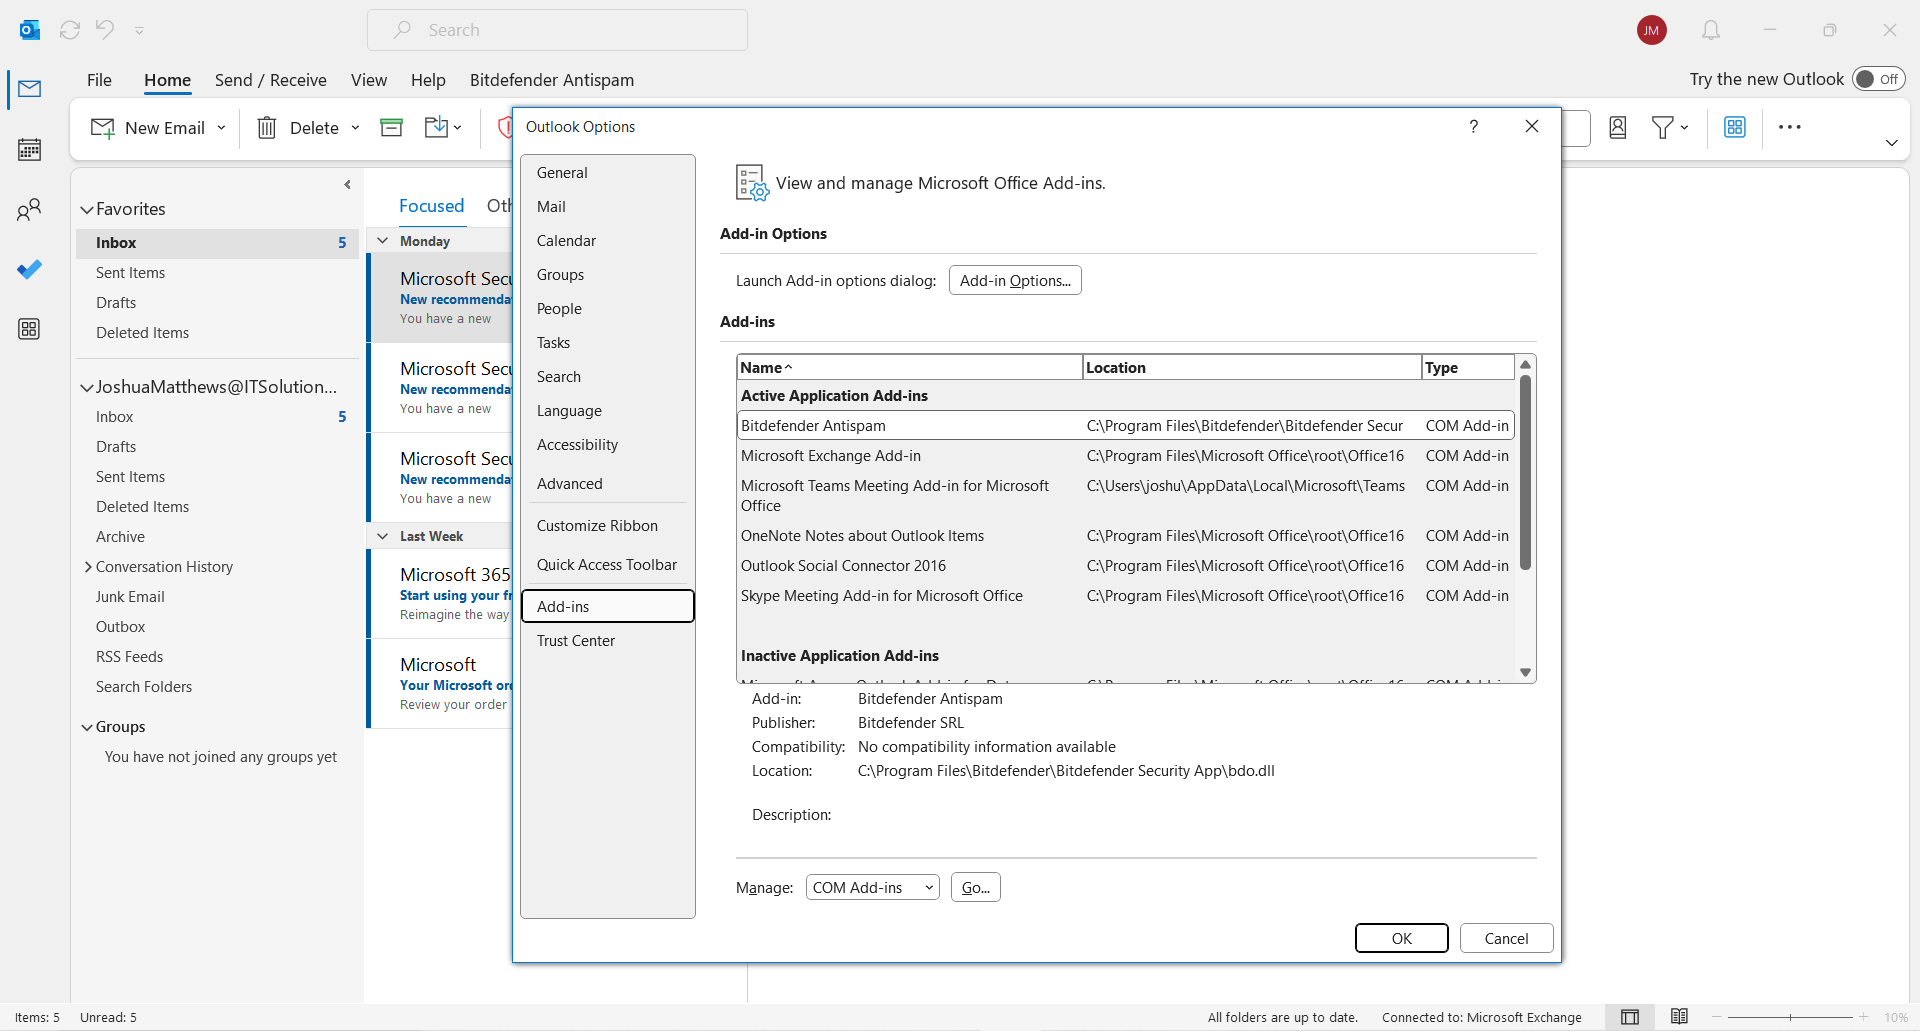Click the Go... button

click(x=976, y=887)
